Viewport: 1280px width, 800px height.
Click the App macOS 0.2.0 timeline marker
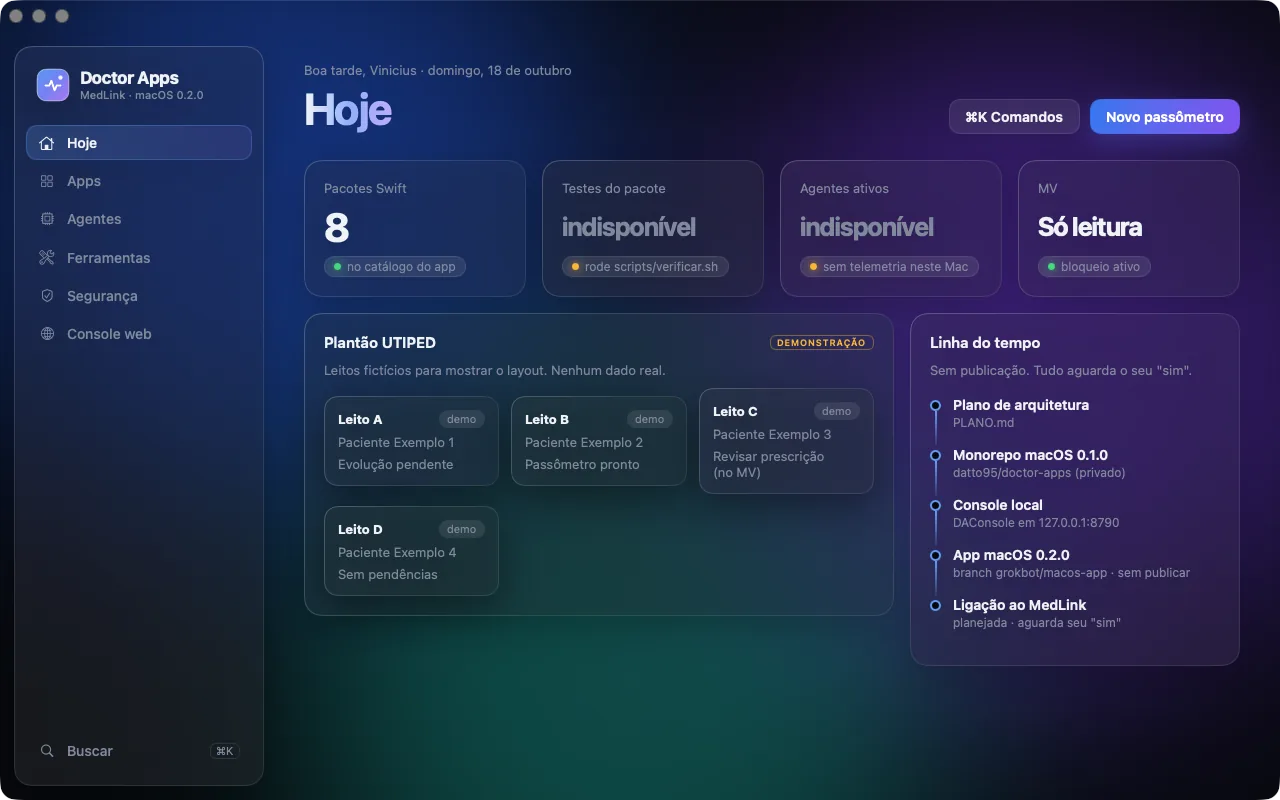(935, 555)
